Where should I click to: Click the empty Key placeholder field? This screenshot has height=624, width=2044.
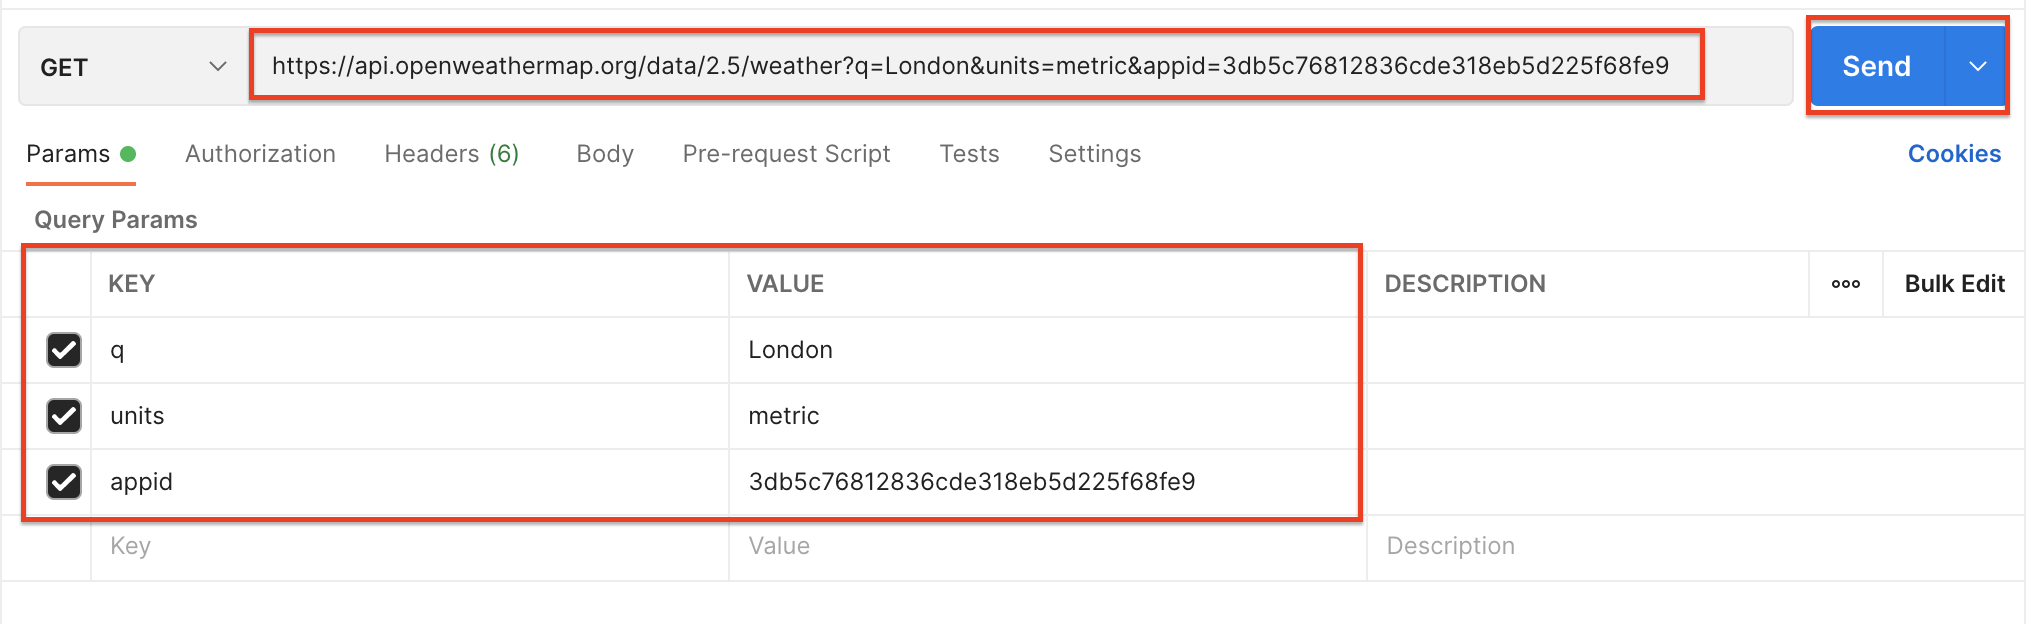pos(410,546)
